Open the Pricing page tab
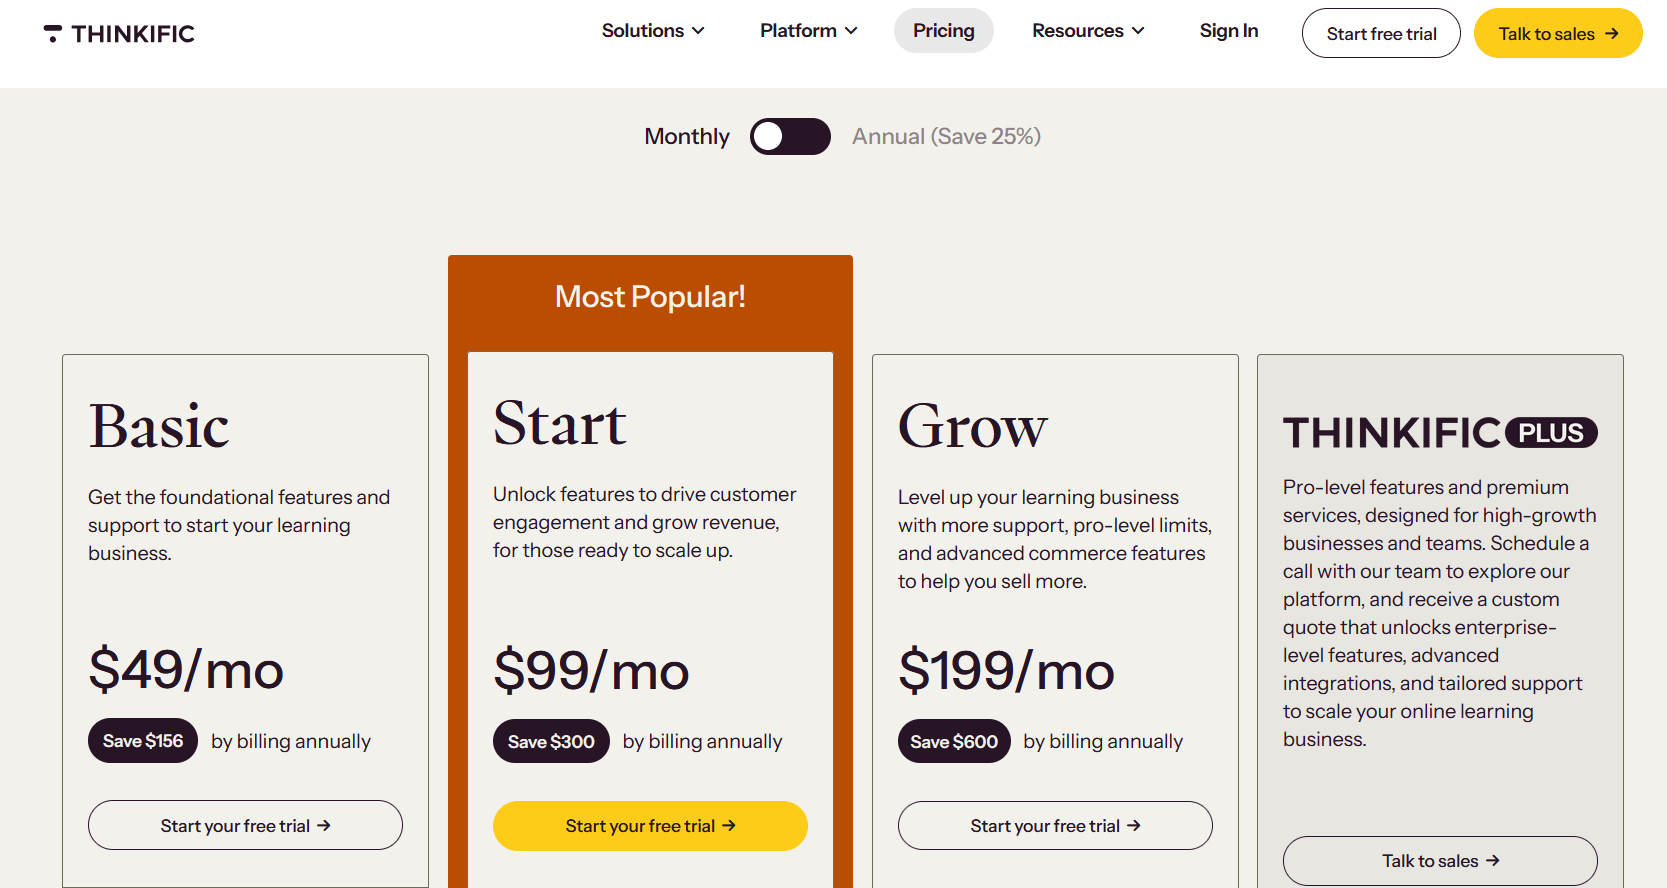1667x888 pixels. click(943, 31)
